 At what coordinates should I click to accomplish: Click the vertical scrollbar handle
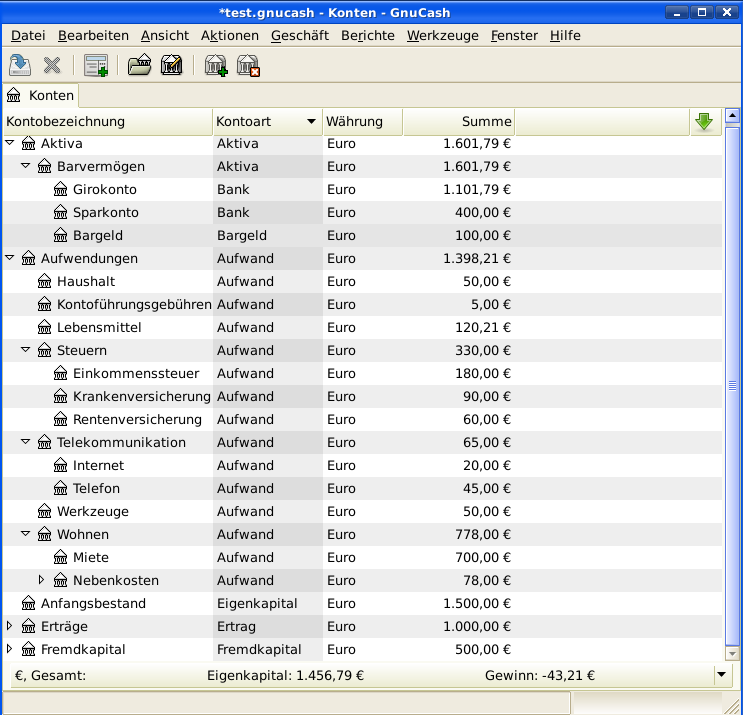click(731, 385)
